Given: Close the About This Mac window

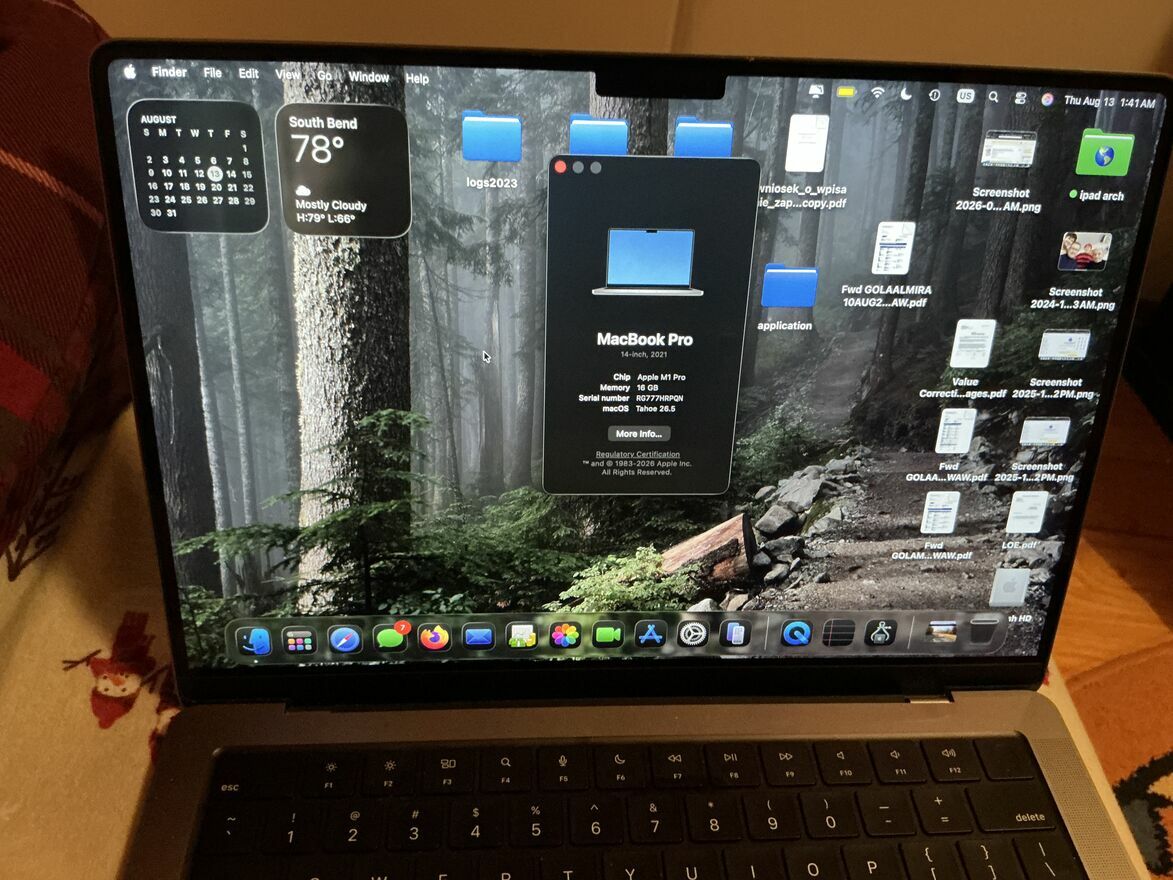Looking at the screenshot, I should pyautogui.click(x=560, y=167).
